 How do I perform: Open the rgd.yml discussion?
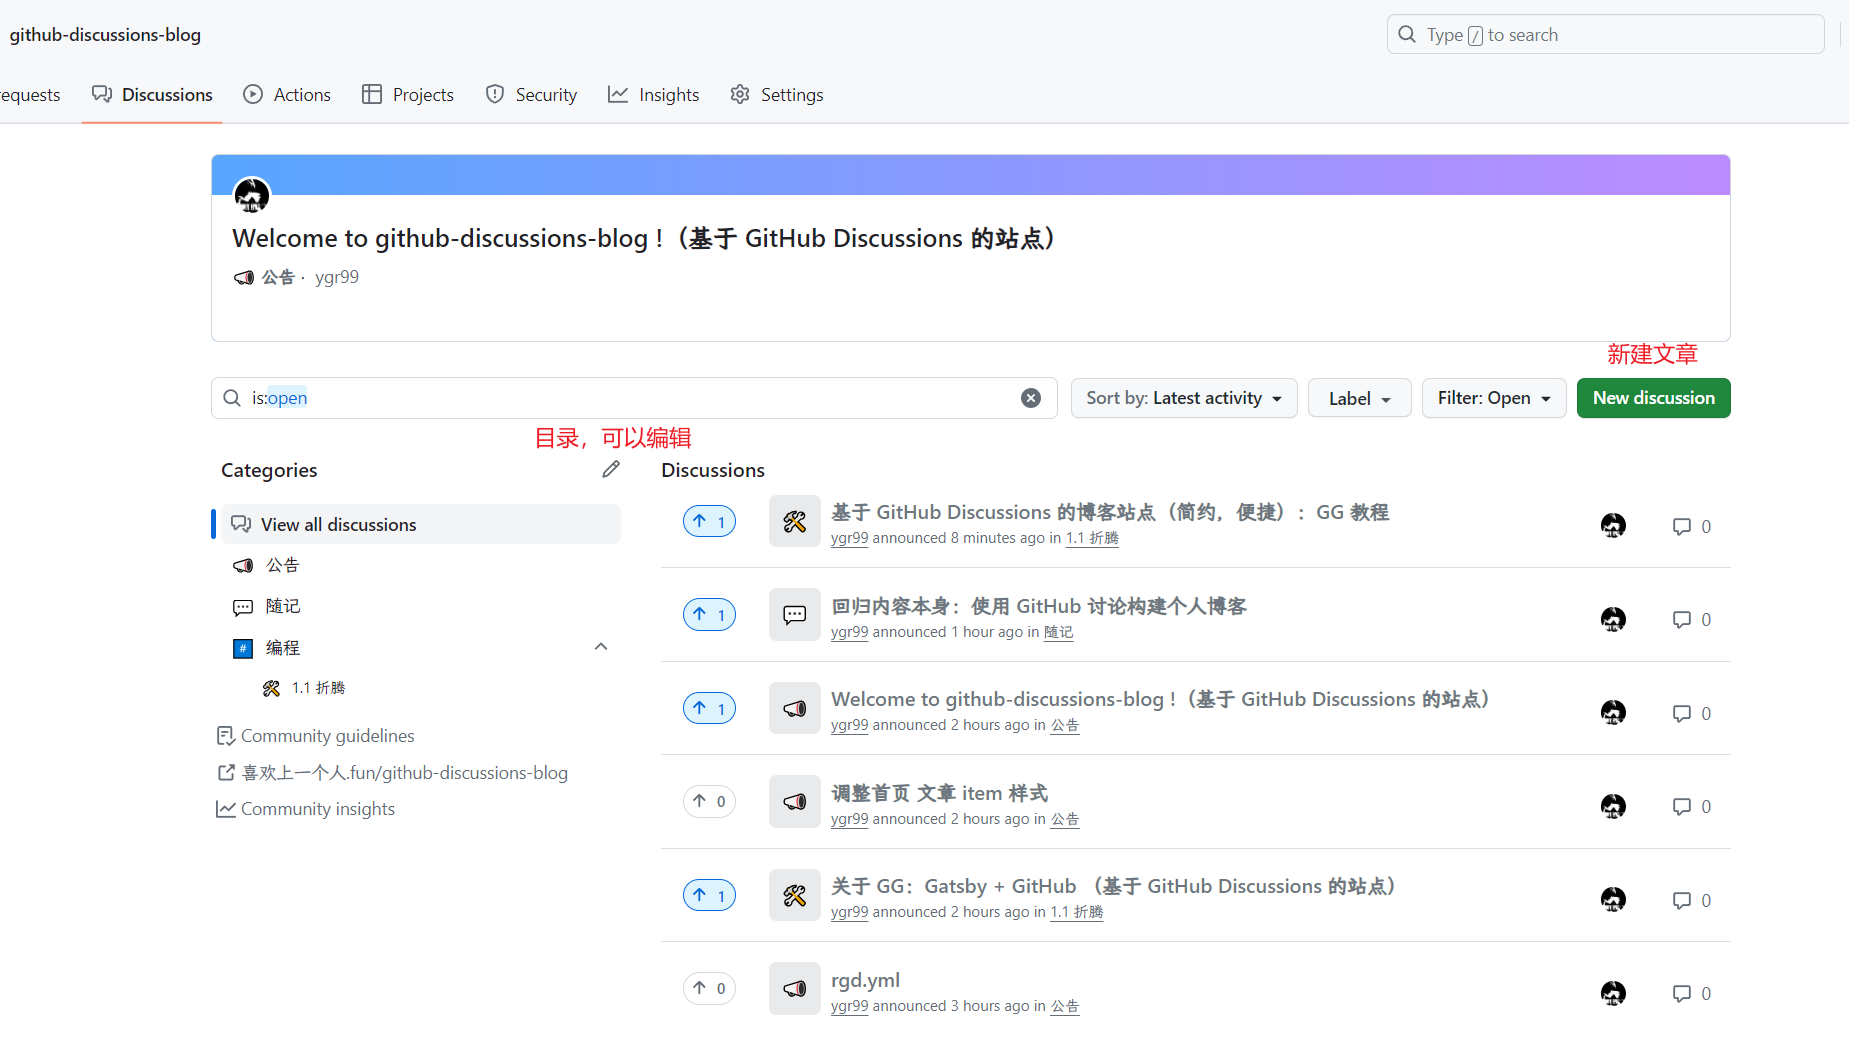tap(866, 980)
